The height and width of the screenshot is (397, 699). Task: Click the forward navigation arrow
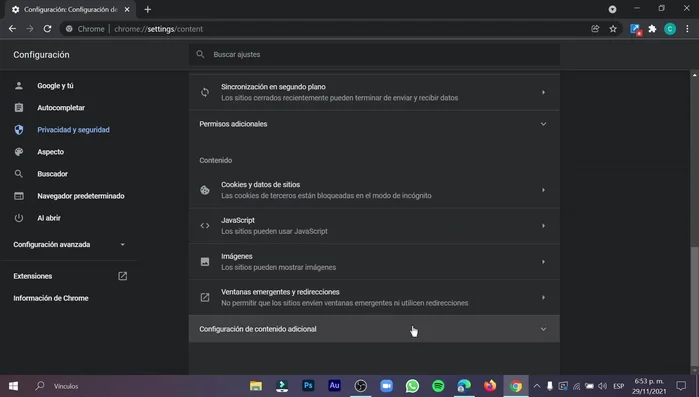[30, 29]
